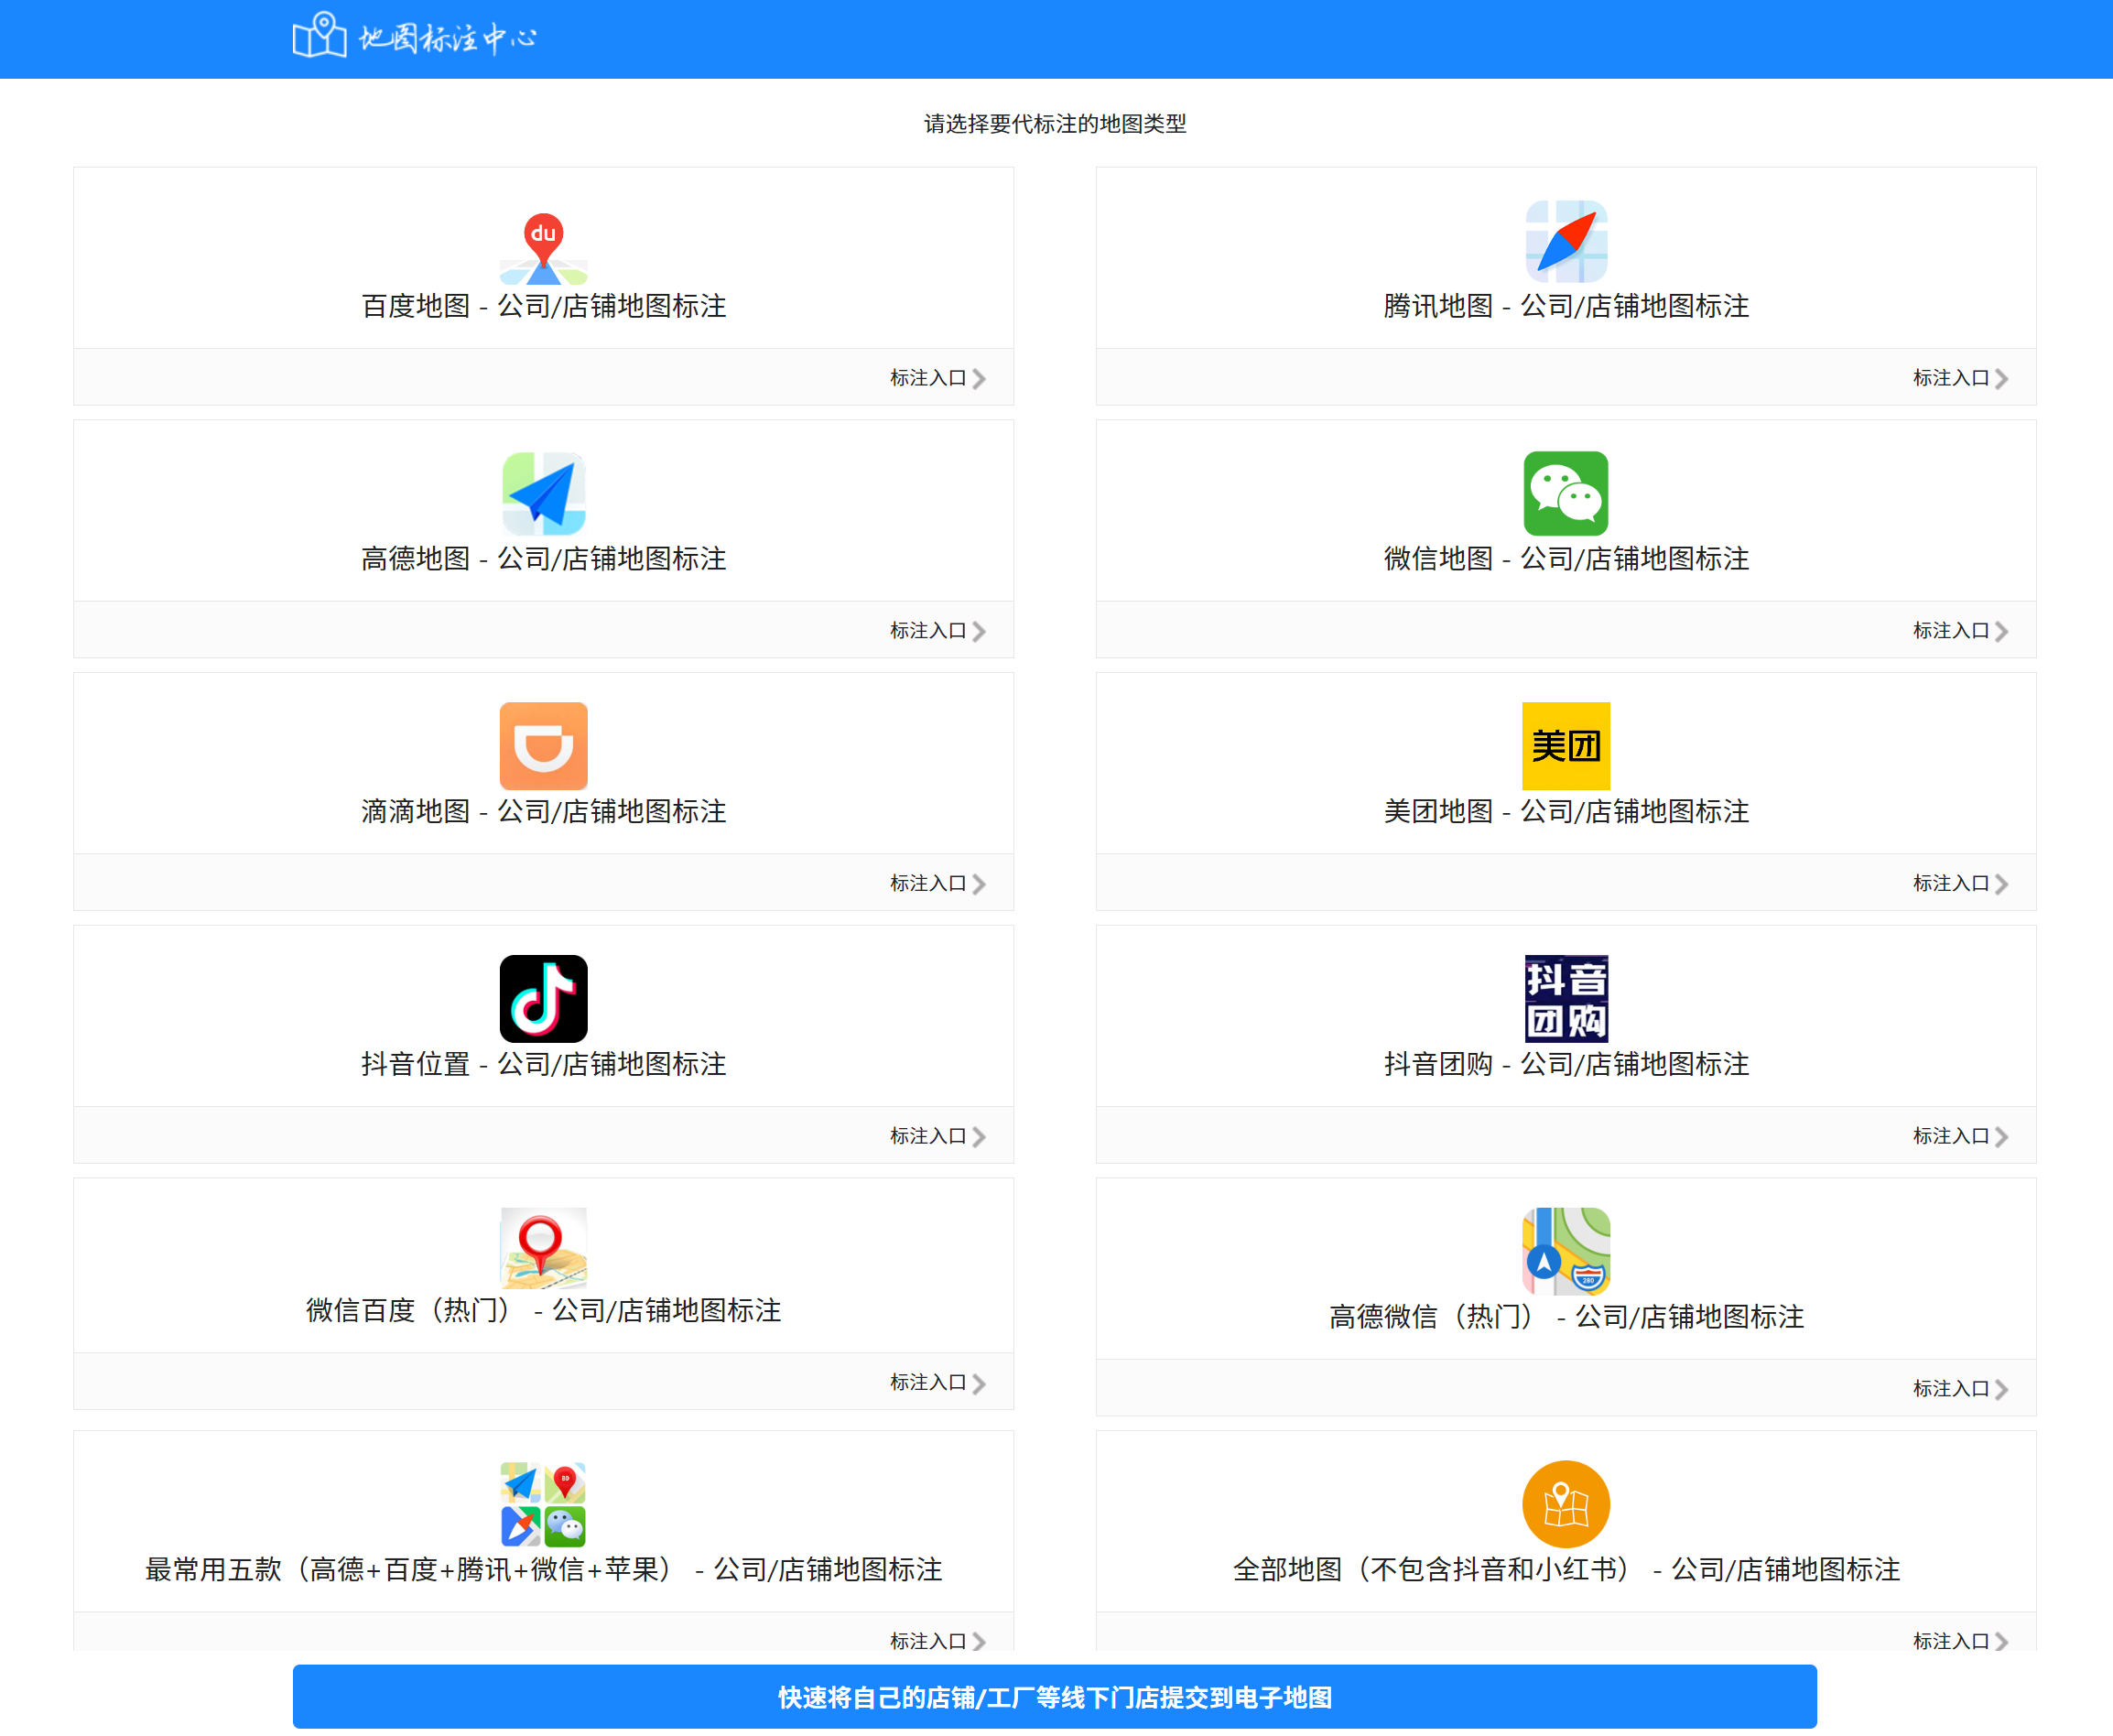The height and width of the screenshot is (1736, 2113).
Task: Click the orange Didi icon
Action: tap(543, 746)
